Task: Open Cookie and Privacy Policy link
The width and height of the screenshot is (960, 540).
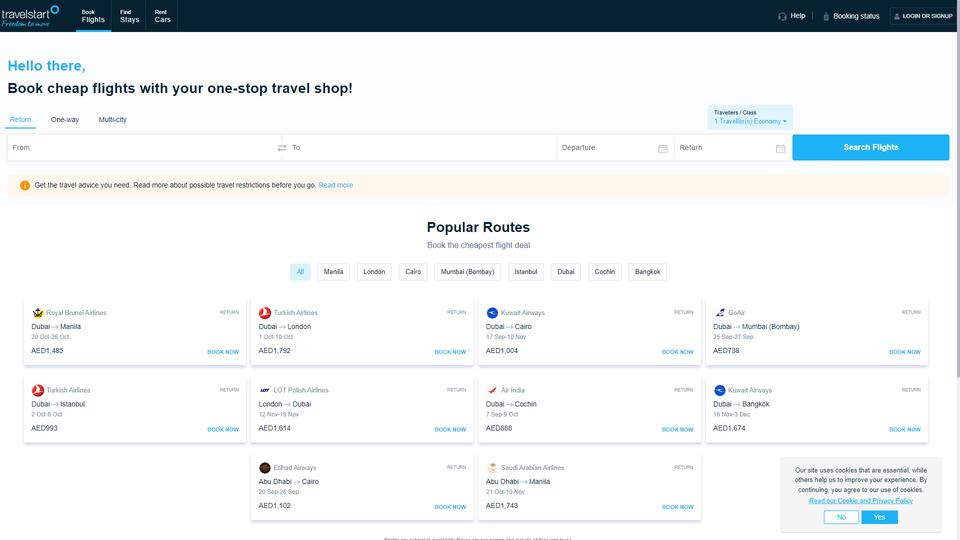Action: tap(861, 501)
